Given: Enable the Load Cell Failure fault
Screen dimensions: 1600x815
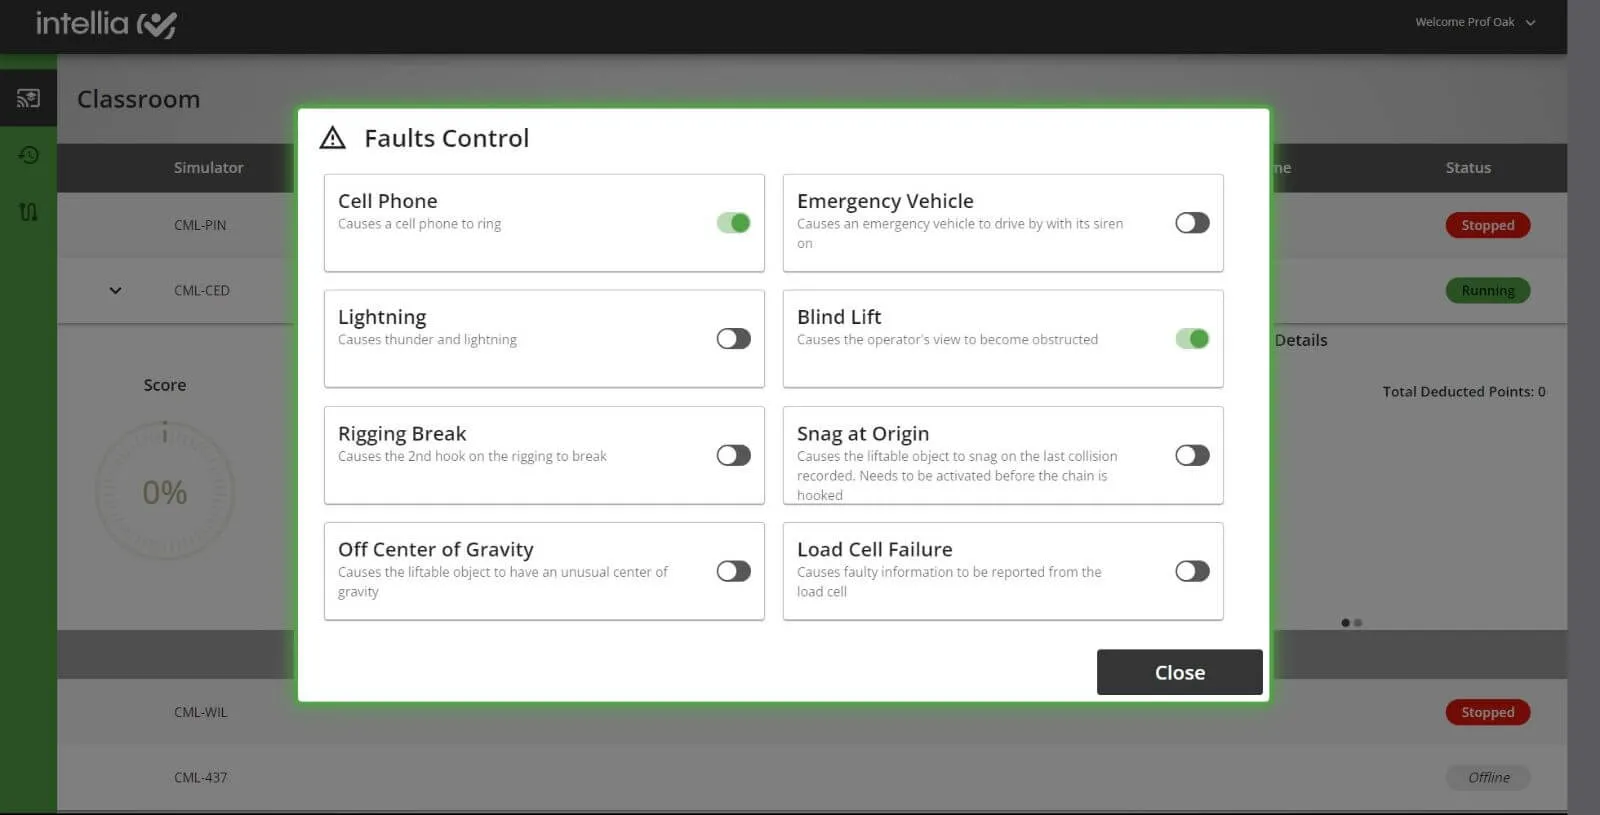Looking at the screenshot, I should (x=1191, y=571).
